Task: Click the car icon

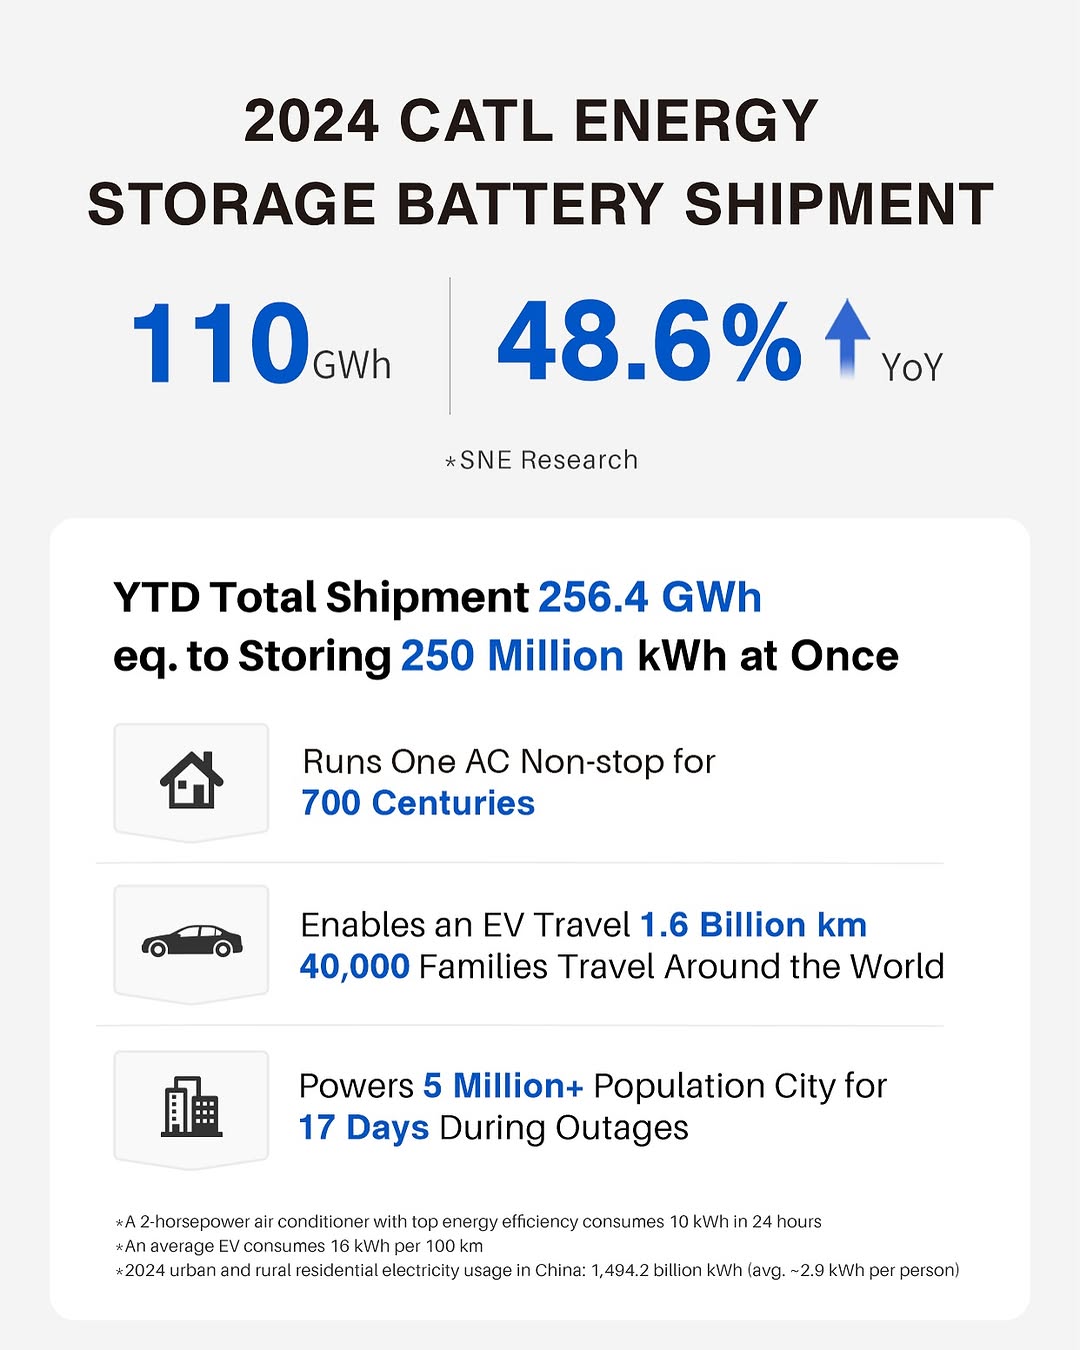Action: [x=192, y=942]
